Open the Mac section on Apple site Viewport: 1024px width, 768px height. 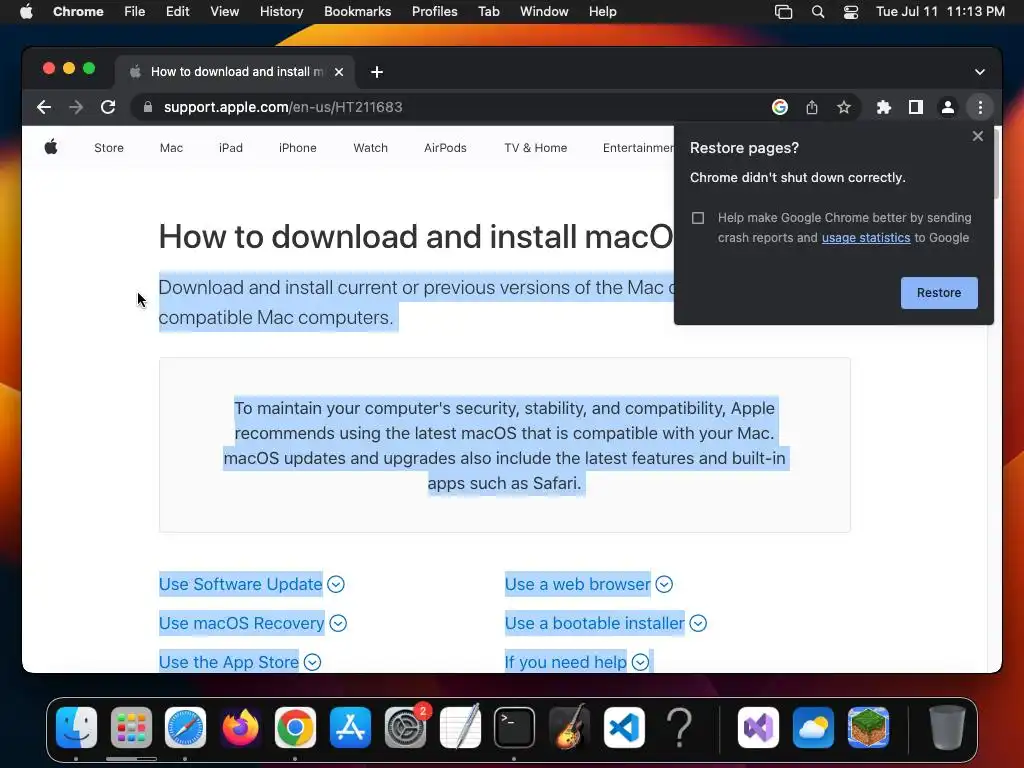click(171, 148)
